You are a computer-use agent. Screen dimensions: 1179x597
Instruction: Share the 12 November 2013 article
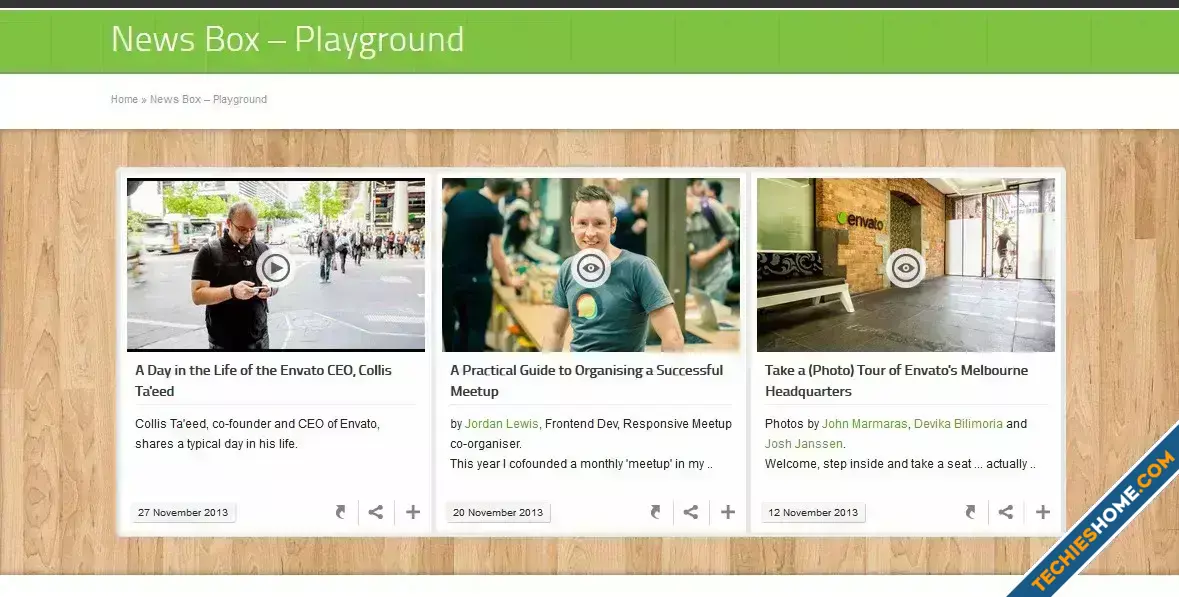coord(1006,512)
